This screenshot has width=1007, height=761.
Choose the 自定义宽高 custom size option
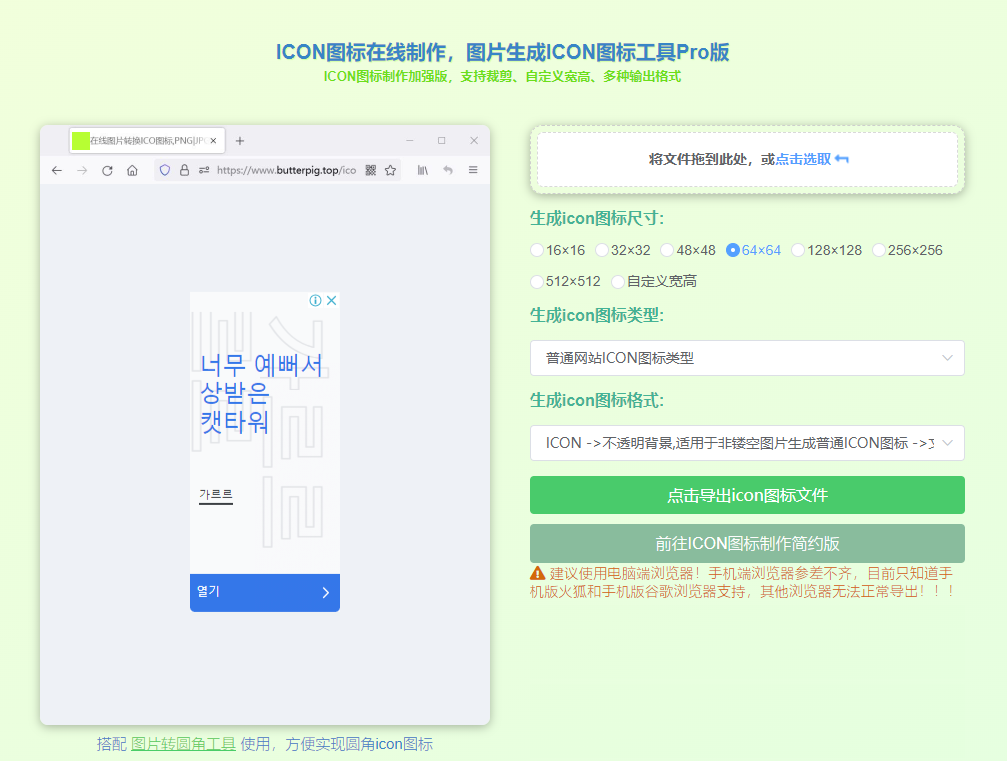coord(619,281)
